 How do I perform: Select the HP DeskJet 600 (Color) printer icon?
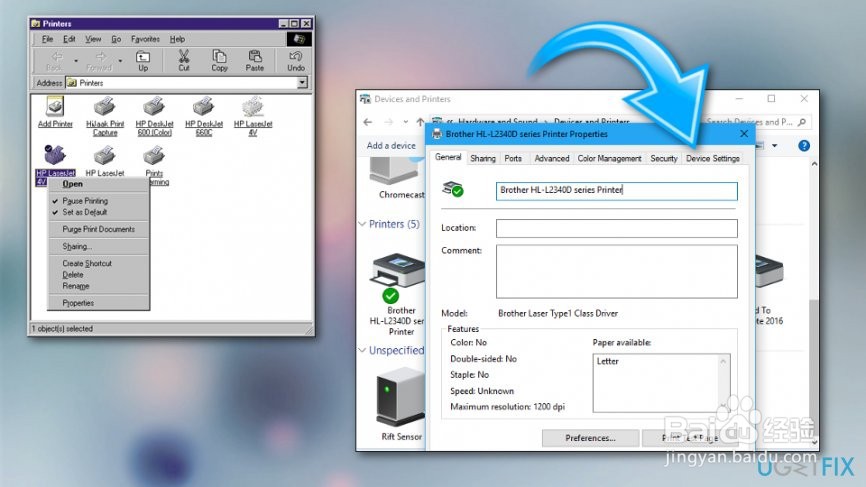[x=154, y=116]
